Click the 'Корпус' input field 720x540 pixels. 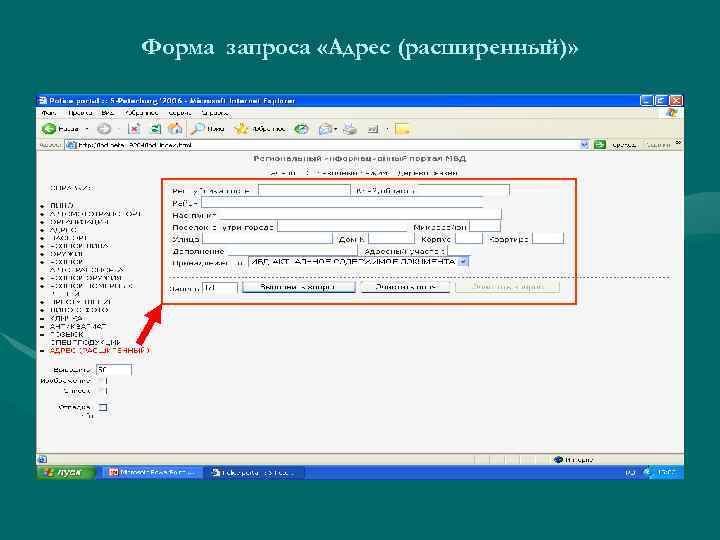tap(469, 239)
